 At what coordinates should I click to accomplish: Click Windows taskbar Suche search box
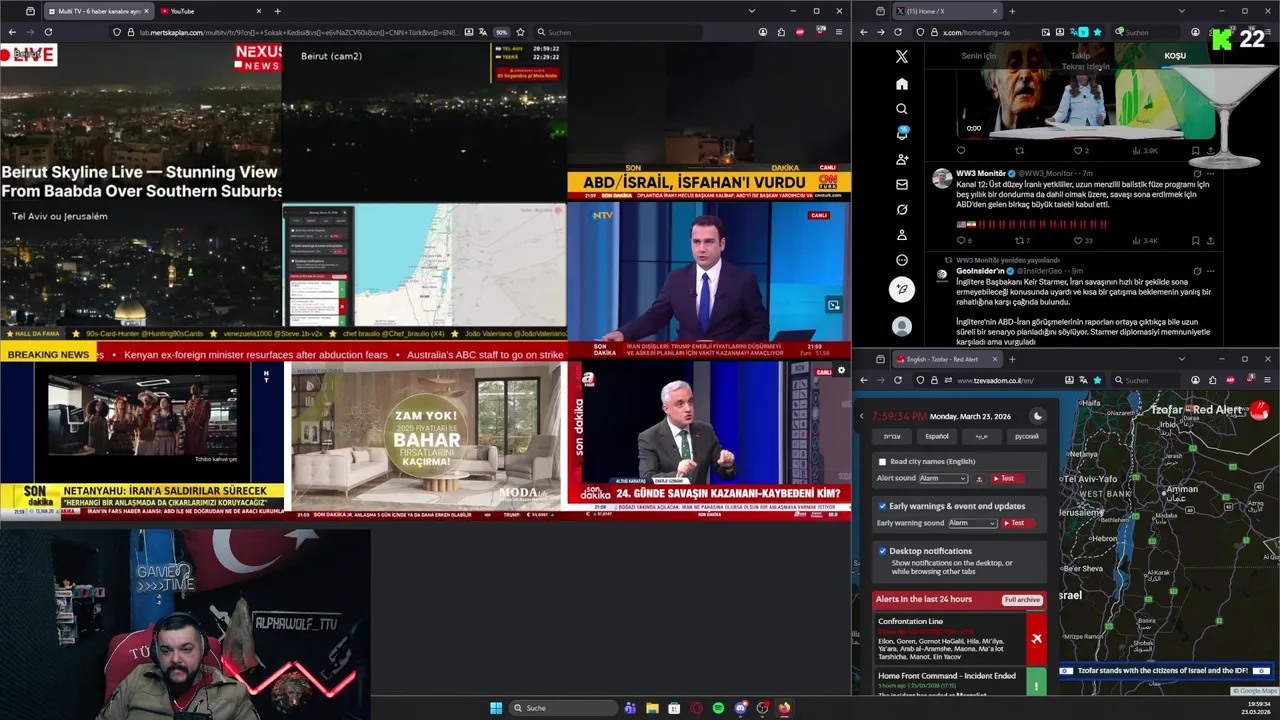(x=563, y=708)
